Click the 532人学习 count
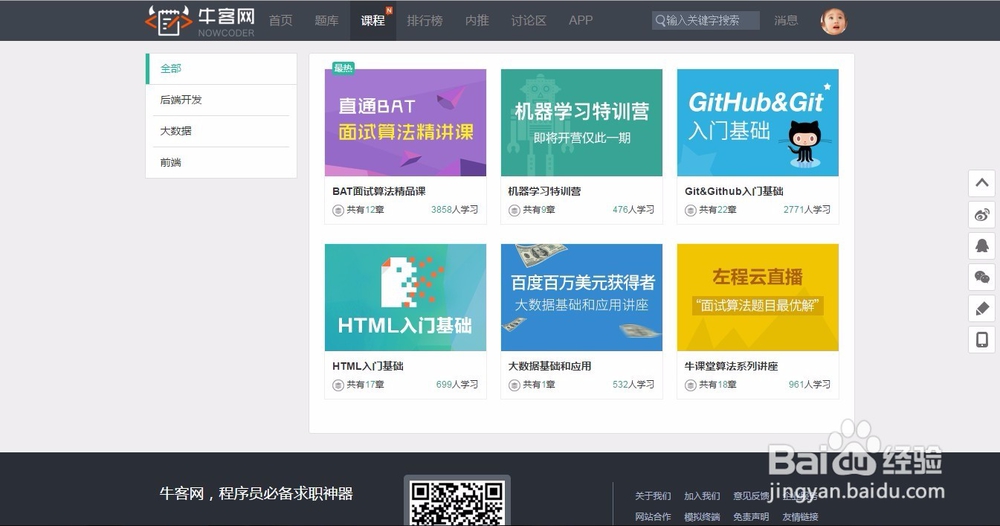The height and width of the screenshot is (526, 1000). 633,384
